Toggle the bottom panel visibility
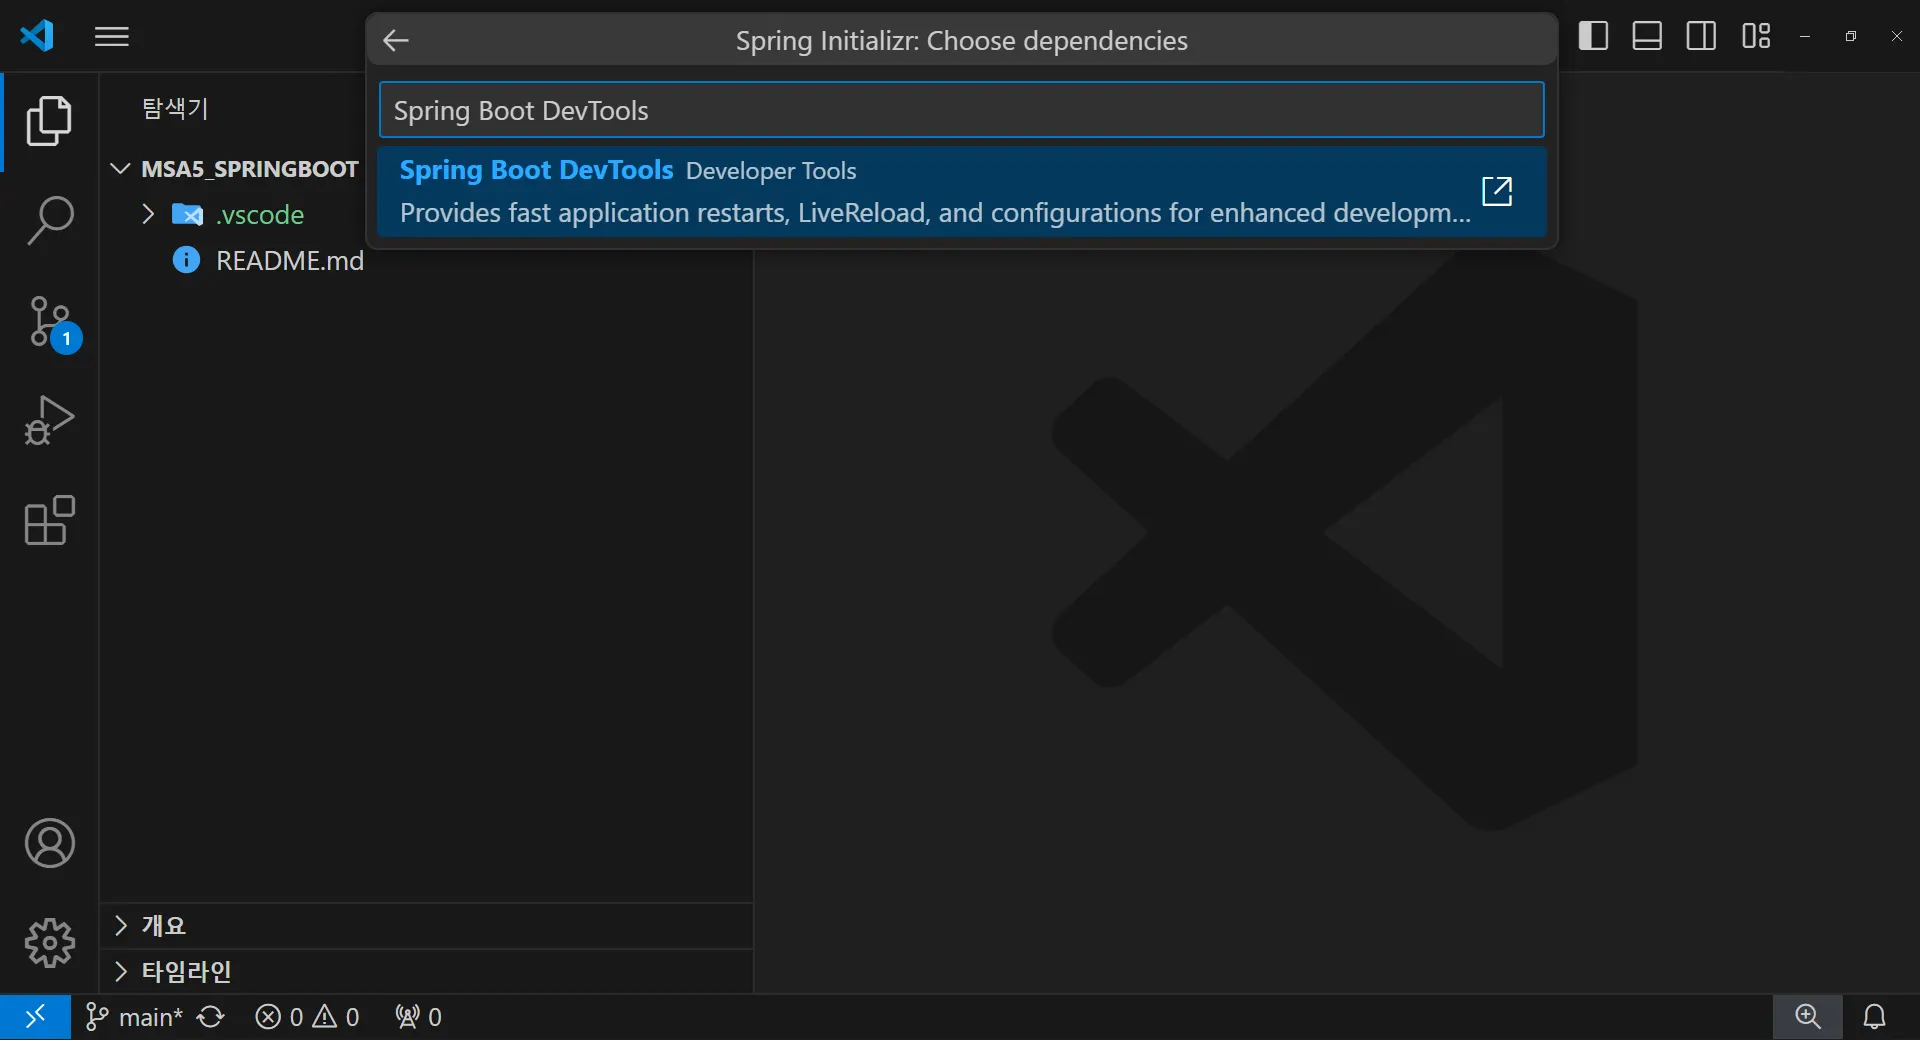Viewport: 1920px width, 1040px height. pos(1647,36)
